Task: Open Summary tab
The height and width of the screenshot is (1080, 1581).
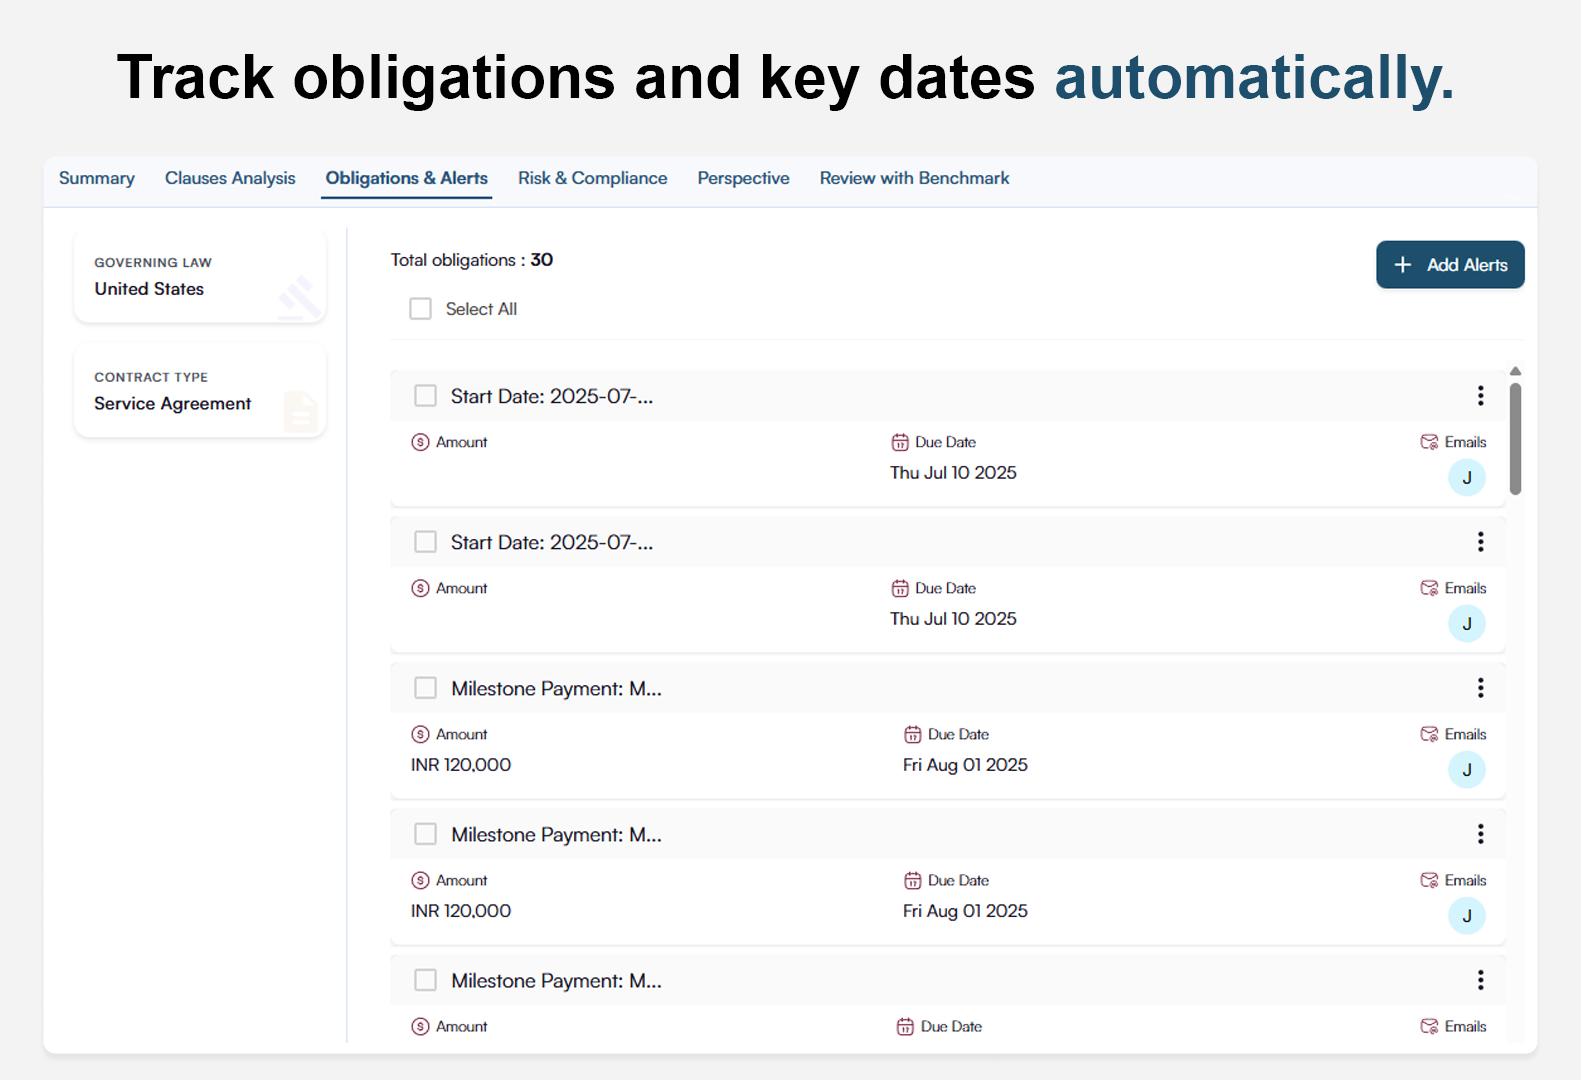Action: click(97, 178)
